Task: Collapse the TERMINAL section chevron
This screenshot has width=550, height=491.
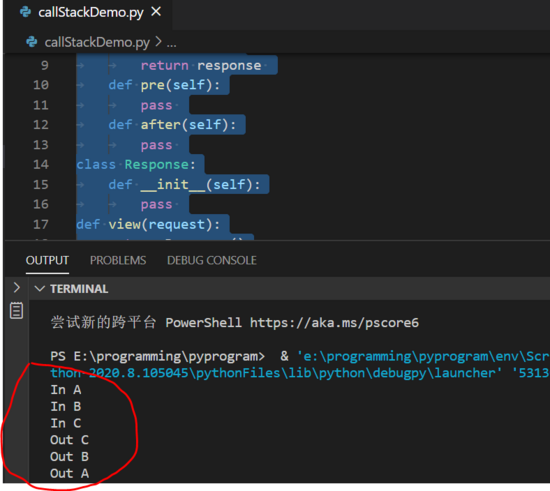Action: [x=39, y=289]
